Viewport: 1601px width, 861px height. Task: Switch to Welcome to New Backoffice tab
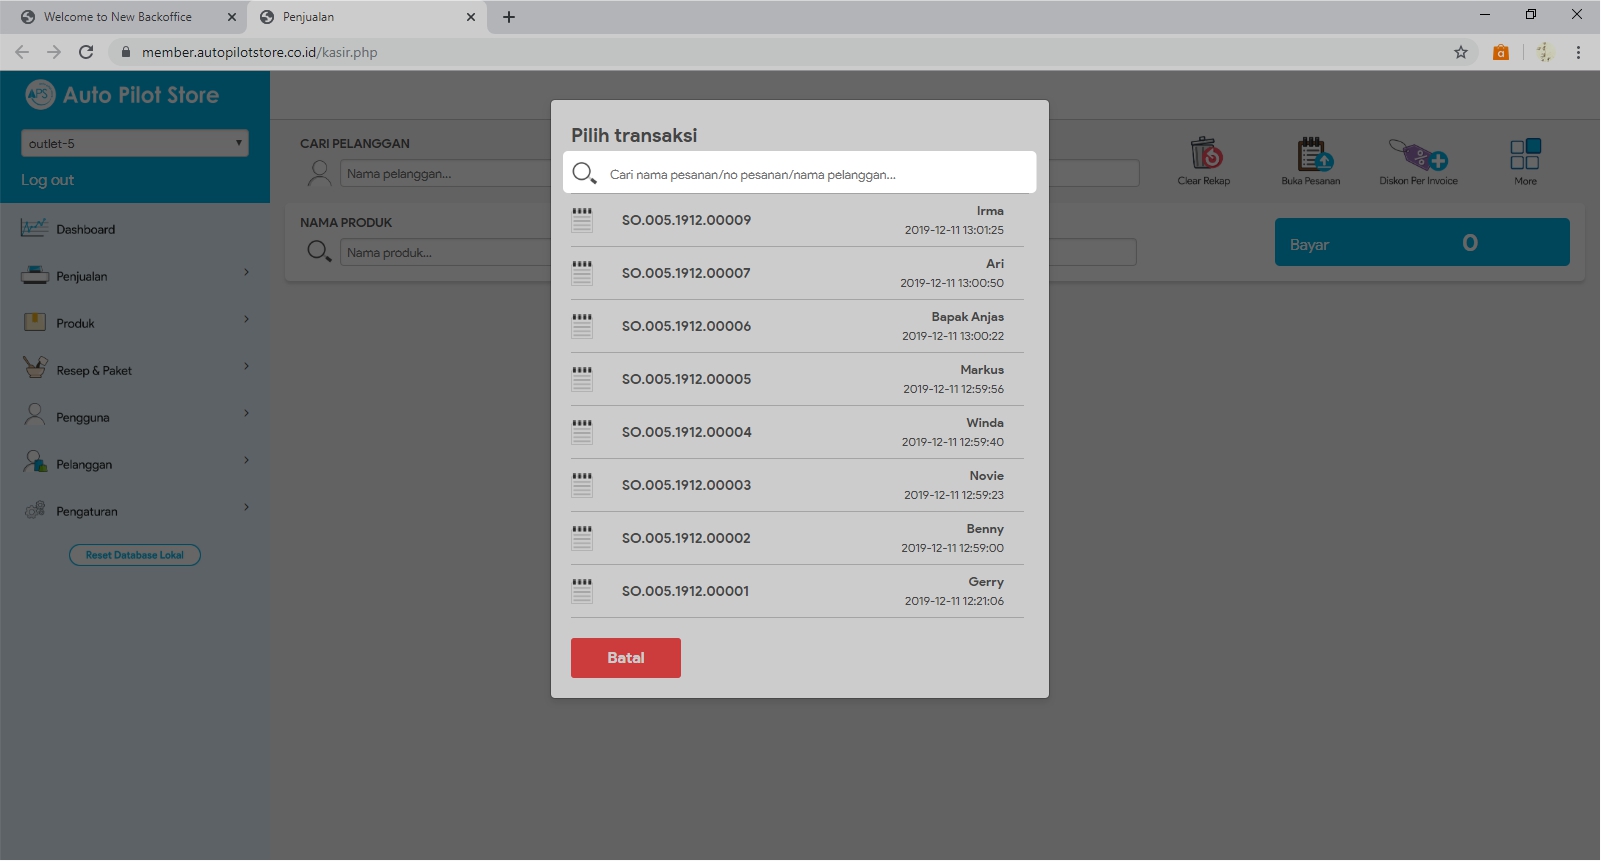pos(118,17)
